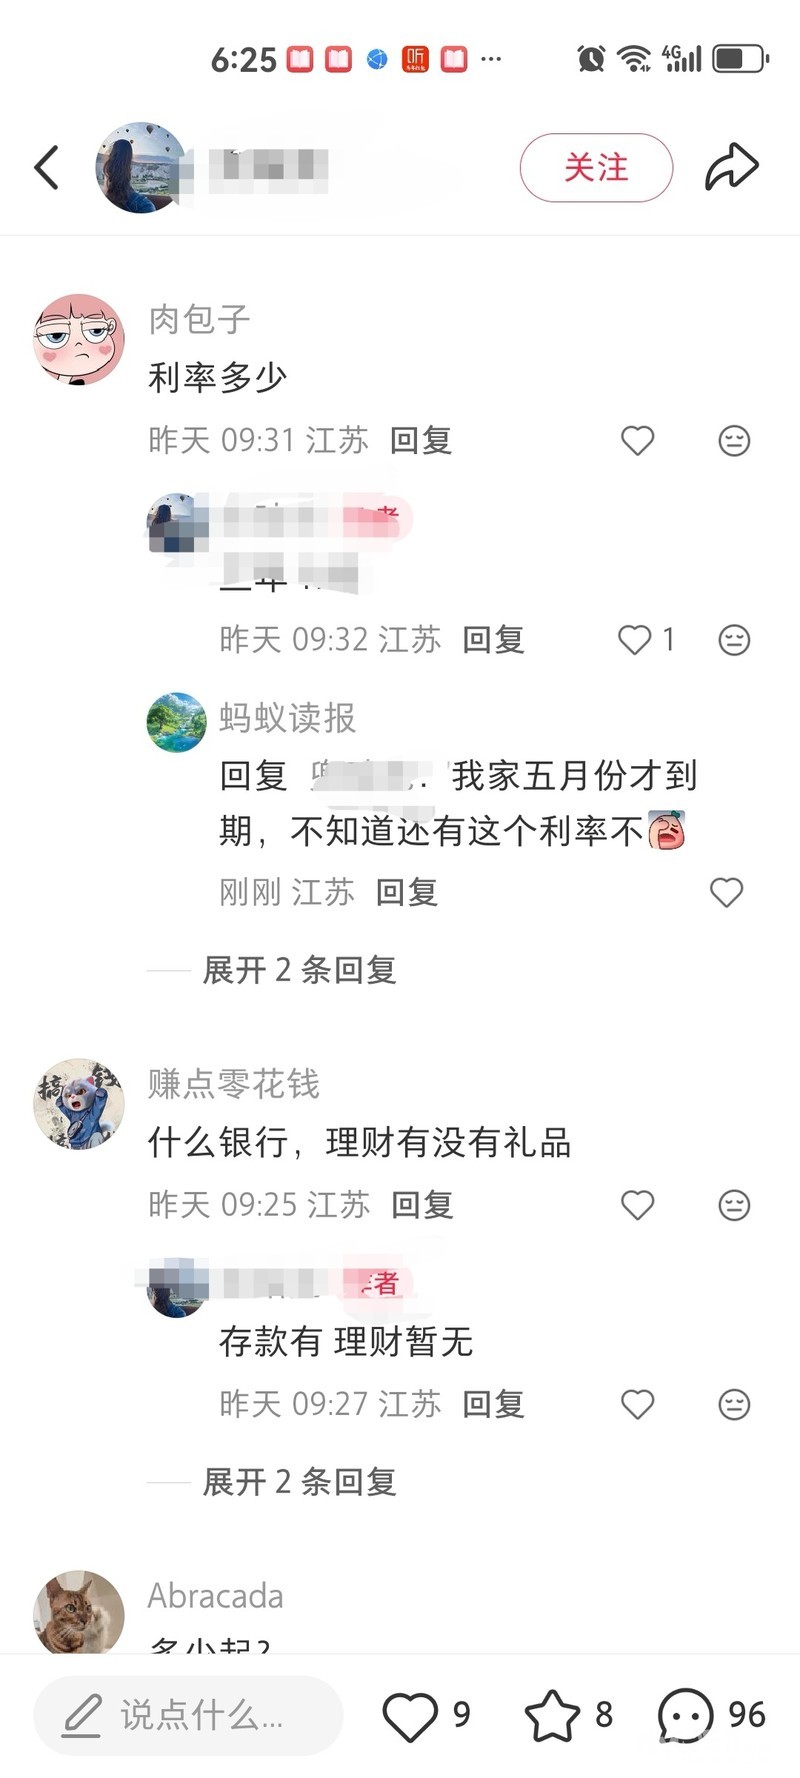
Task: Like 蚂蚁读报's reply with the heart
Action: (726, 892)
